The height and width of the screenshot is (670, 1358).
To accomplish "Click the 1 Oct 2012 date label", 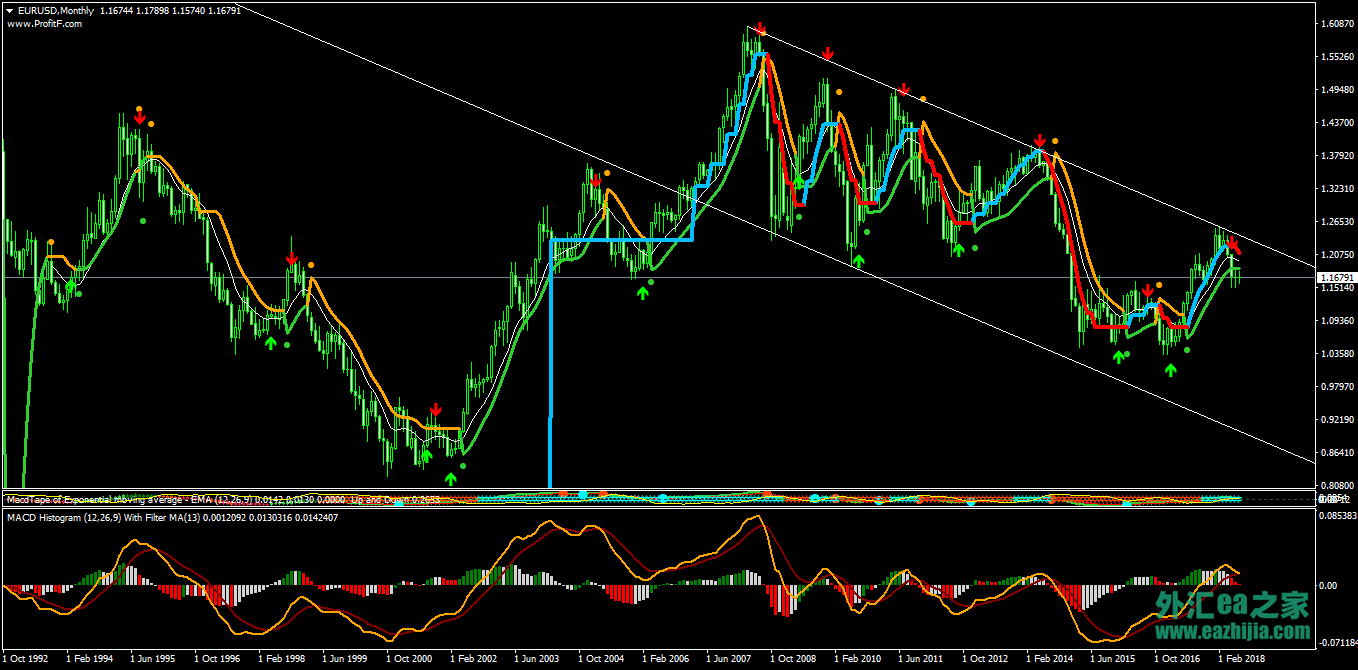I will pos(986,660).
